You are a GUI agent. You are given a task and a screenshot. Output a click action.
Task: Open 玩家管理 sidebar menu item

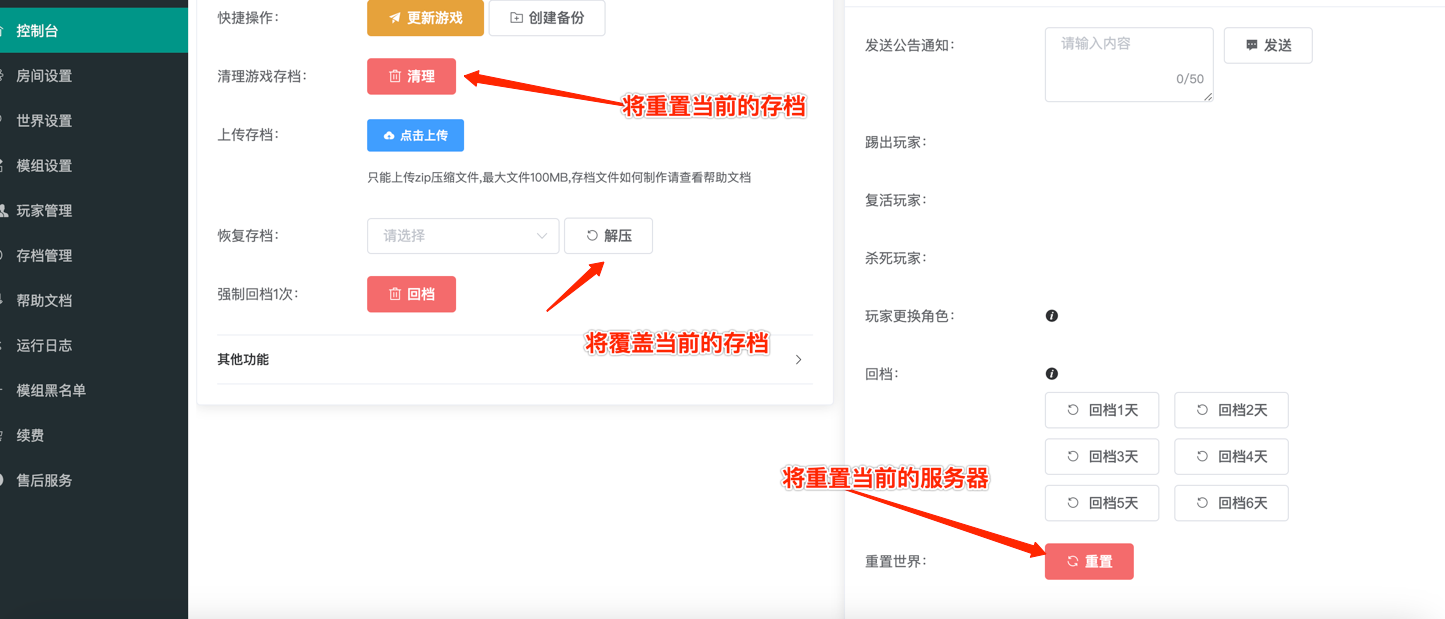point(44,211)
